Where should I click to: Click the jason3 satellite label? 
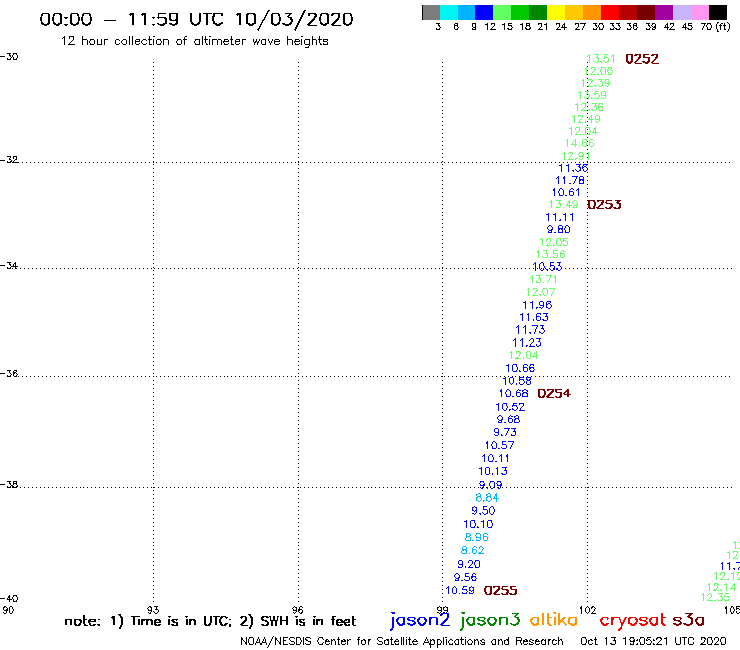[490, 620]
